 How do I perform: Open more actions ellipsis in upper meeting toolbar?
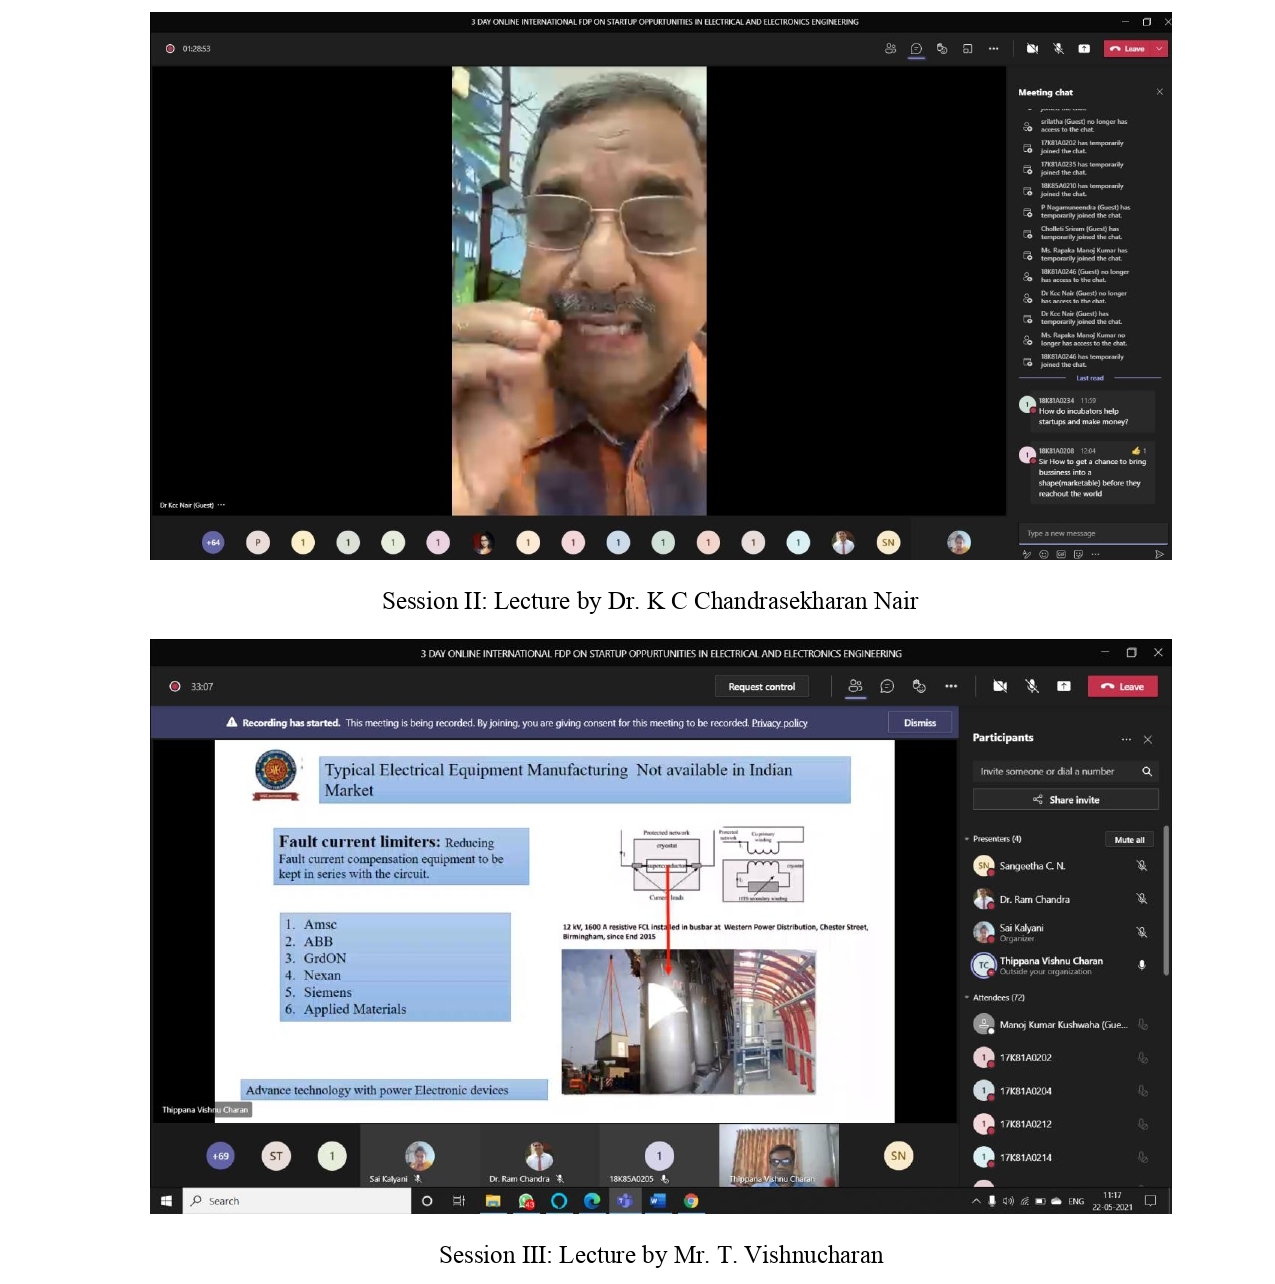[x=993, y=48]
